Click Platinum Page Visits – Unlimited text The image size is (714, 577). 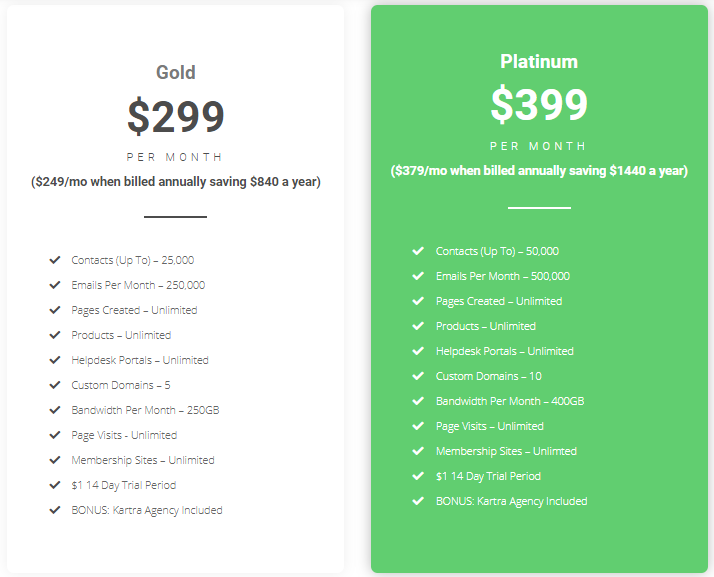coord(490,426)
